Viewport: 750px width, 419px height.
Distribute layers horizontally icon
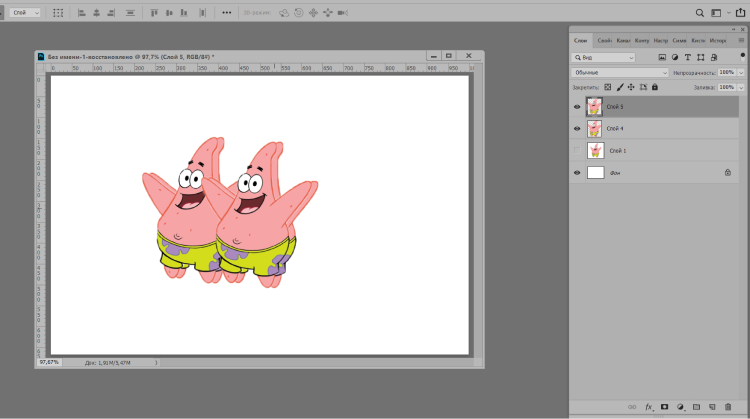(202, 13)
